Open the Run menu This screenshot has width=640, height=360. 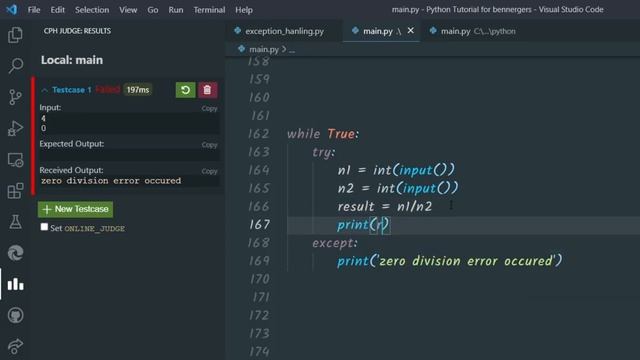click(x=176, y=10)
